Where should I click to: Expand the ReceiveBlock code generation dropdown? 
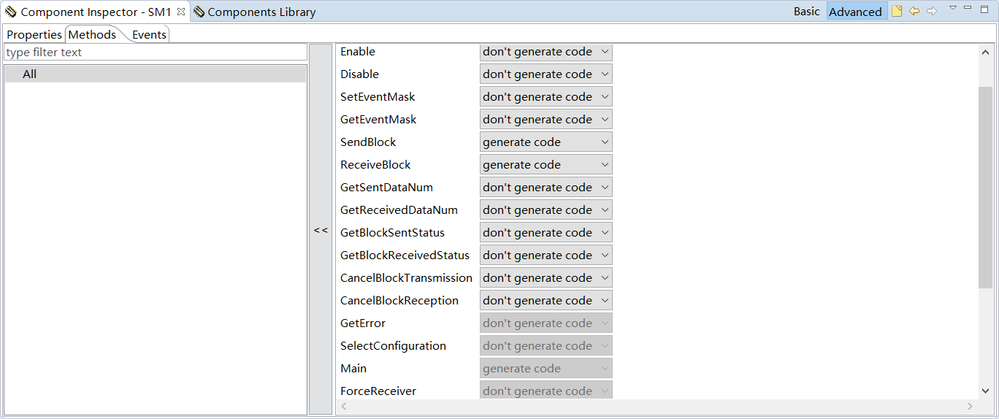pos(545,165)
